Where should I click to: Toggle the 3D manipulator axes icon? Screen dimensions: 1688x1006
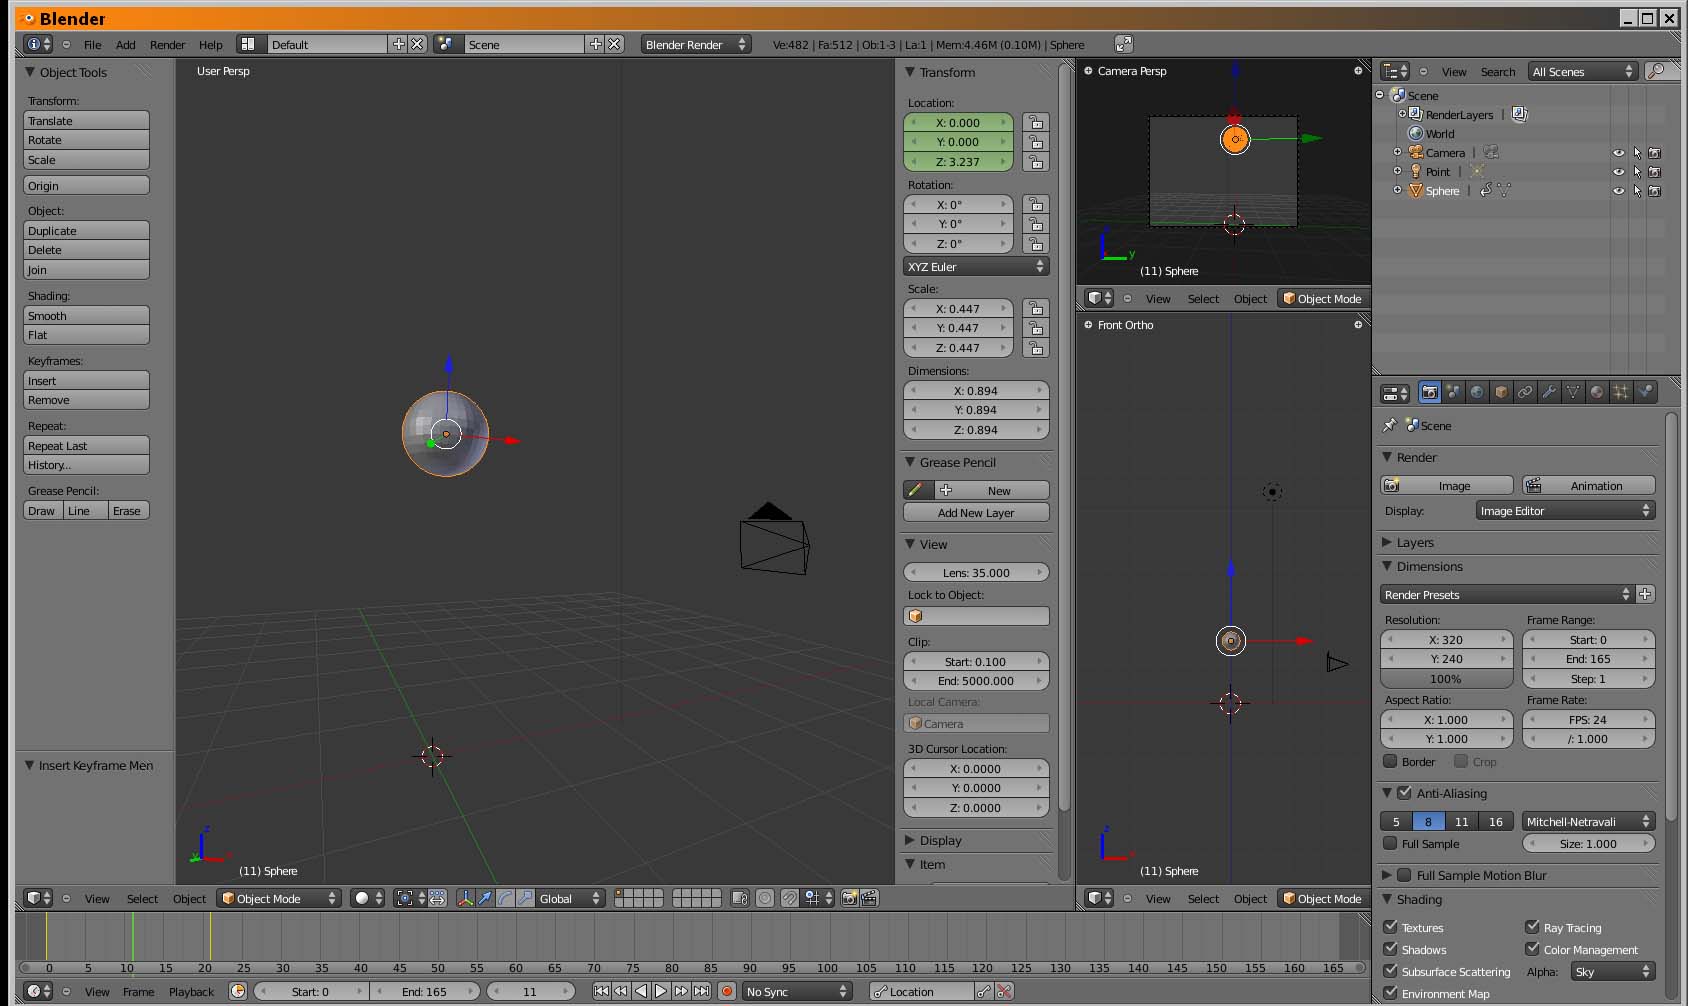[465, 898]
